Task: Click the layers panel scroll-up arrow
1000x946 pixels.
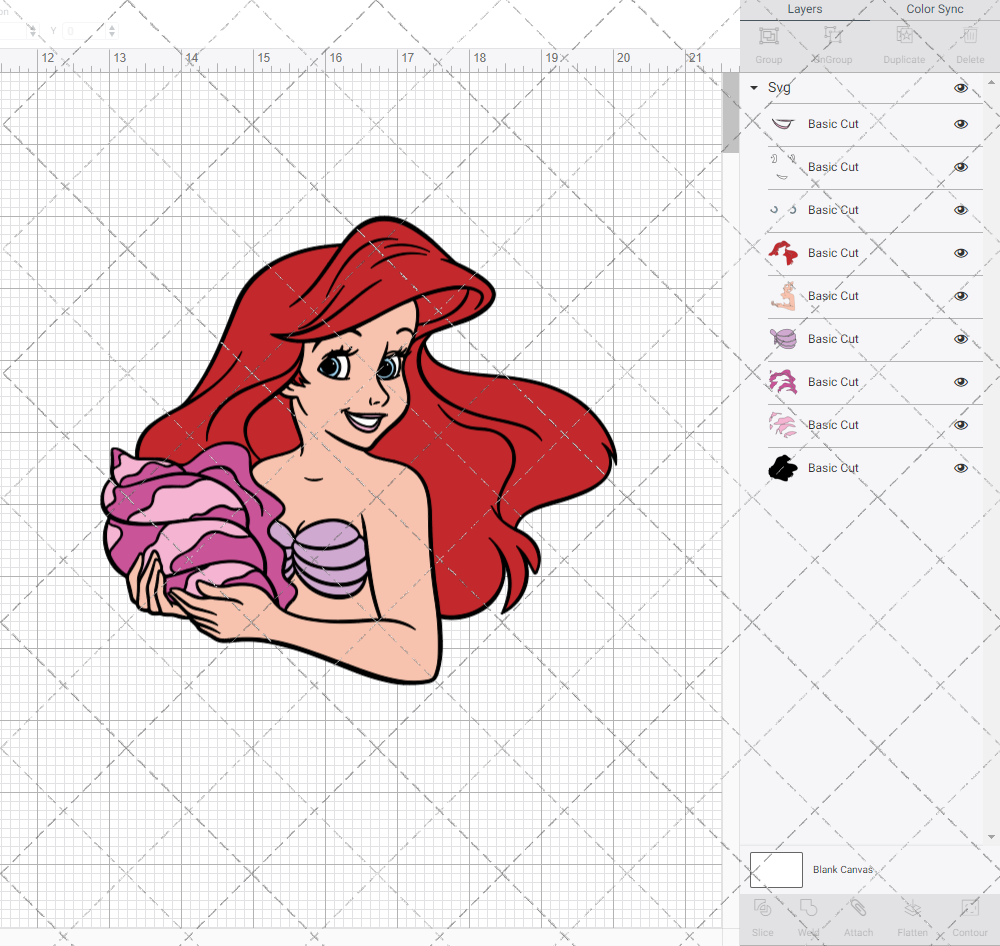Action: click(x=991, y=83)
